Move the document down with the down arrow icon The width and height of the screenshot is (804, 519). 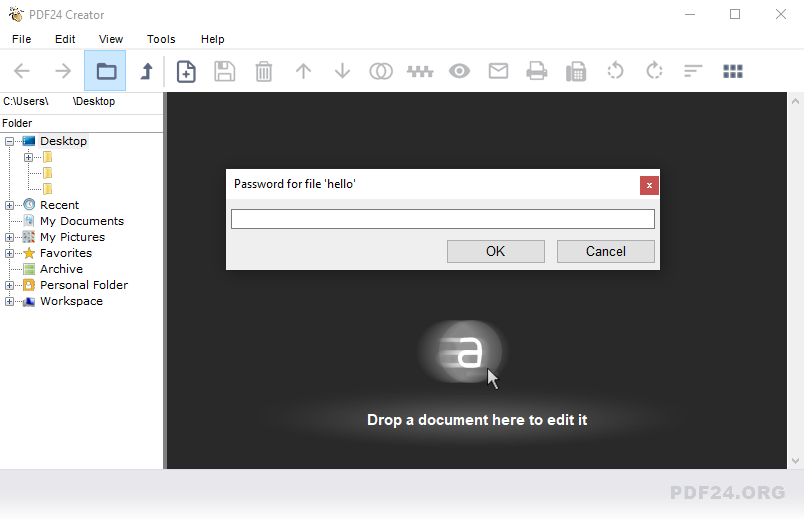[342, 71]
